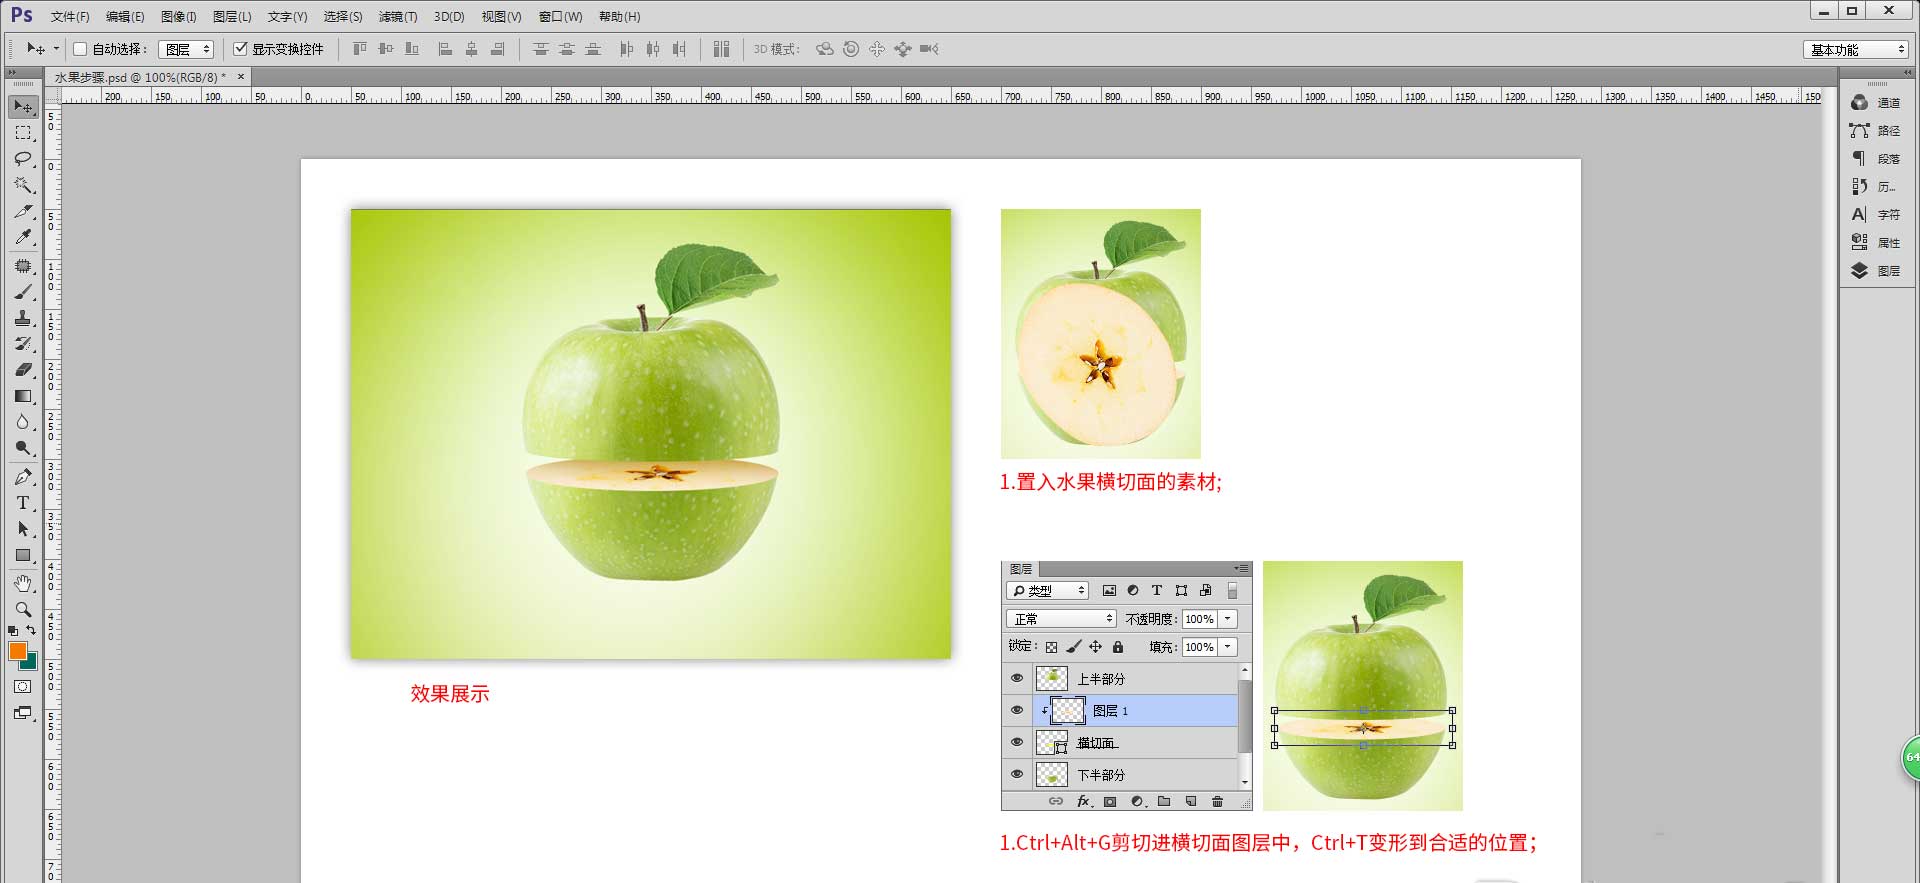Select the Hand tool

(x=23, y=583)
